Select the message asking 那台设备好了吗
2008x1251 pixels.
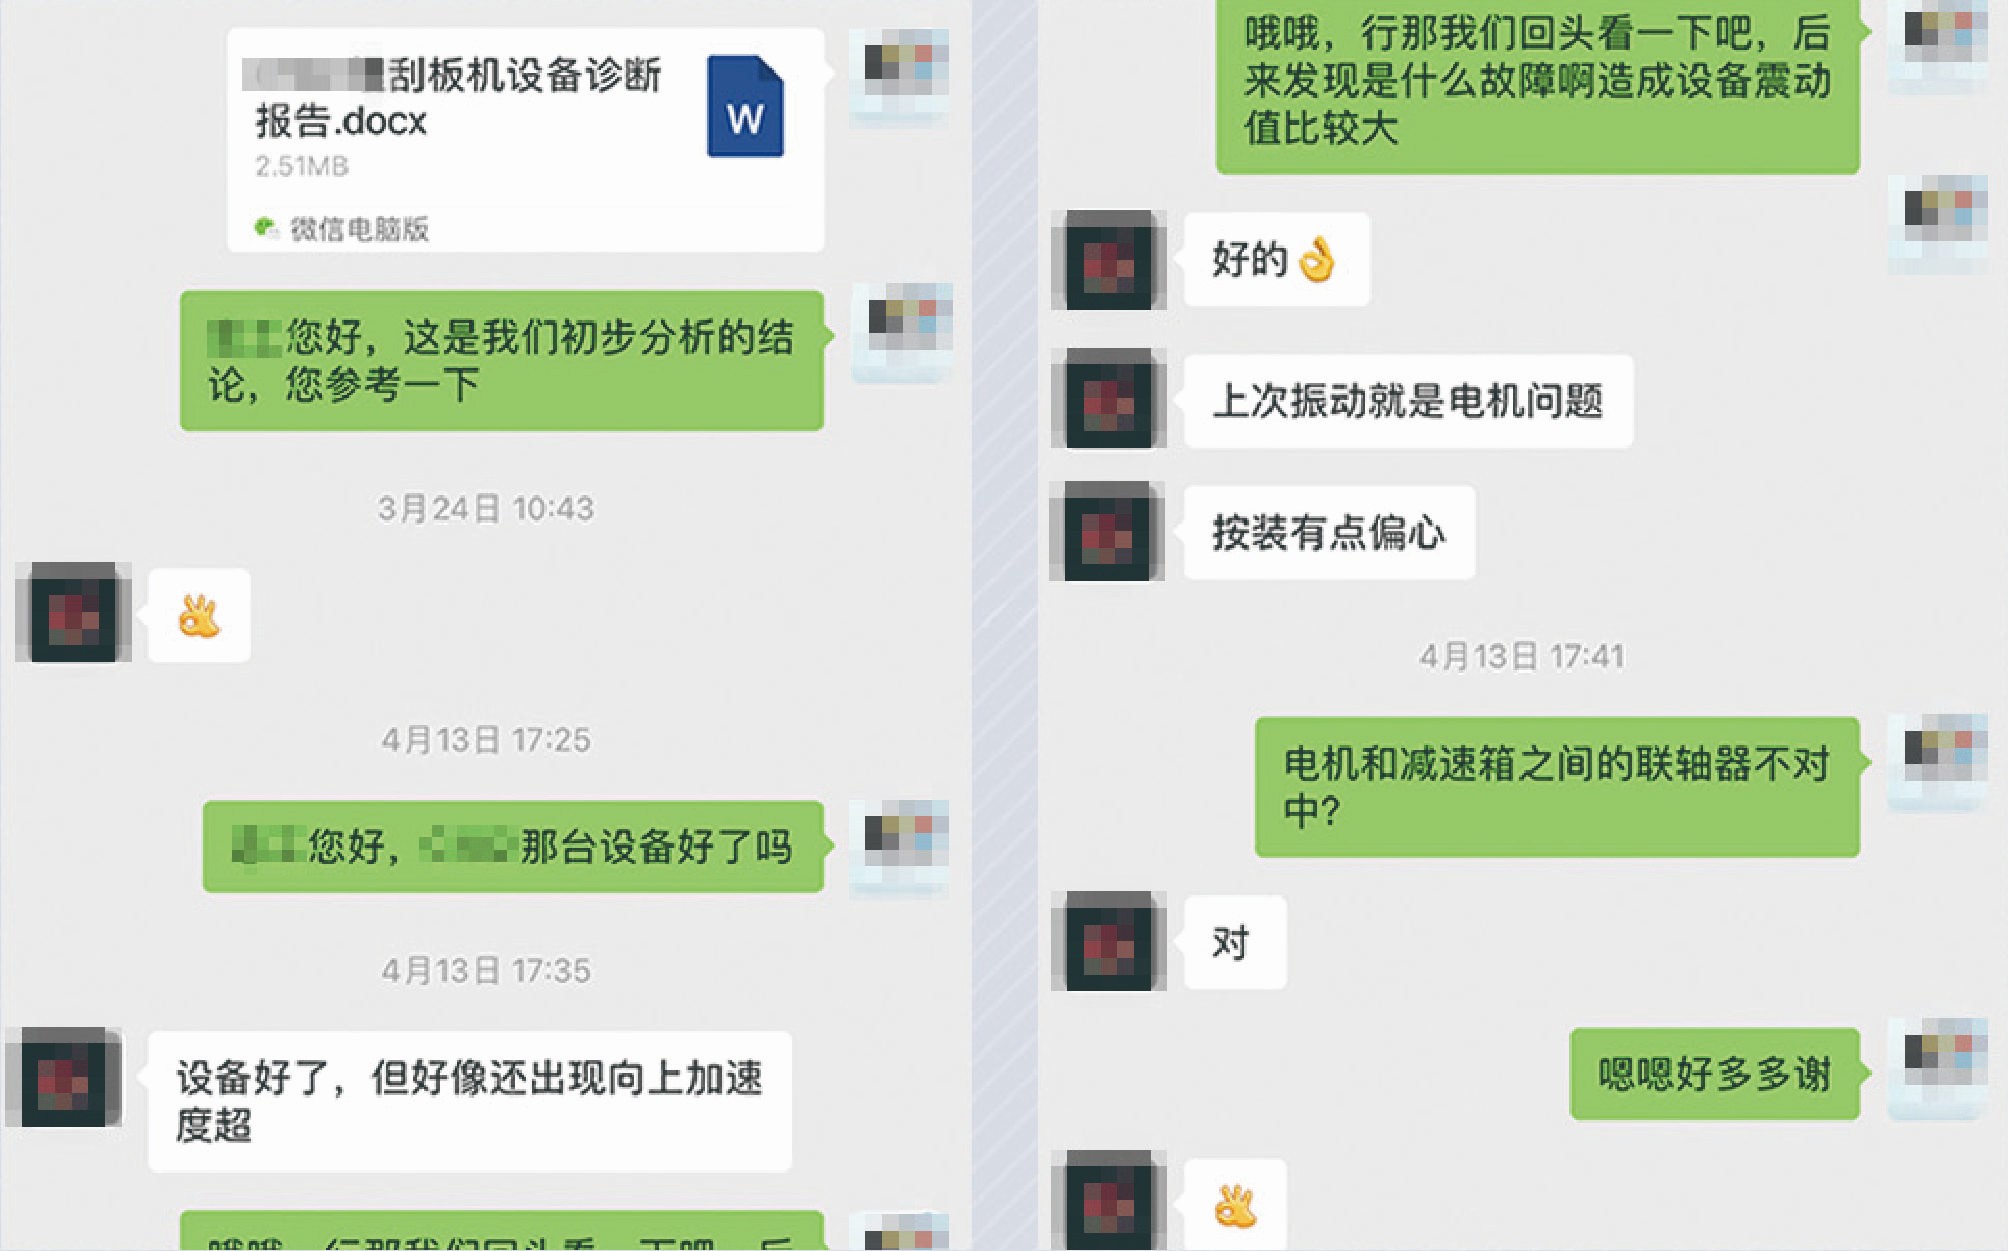513,846
